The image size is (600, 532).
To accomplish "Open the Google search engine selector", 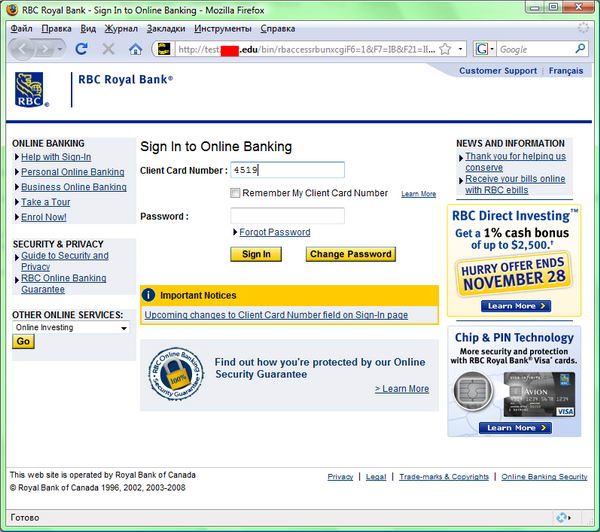I will click(x=484, y=49).
